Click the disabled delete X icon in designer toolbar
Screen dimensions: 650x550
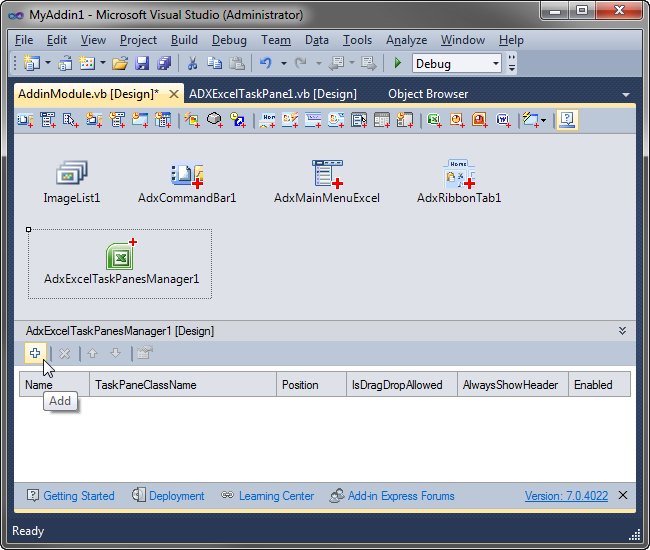click(x=64, y=353)
